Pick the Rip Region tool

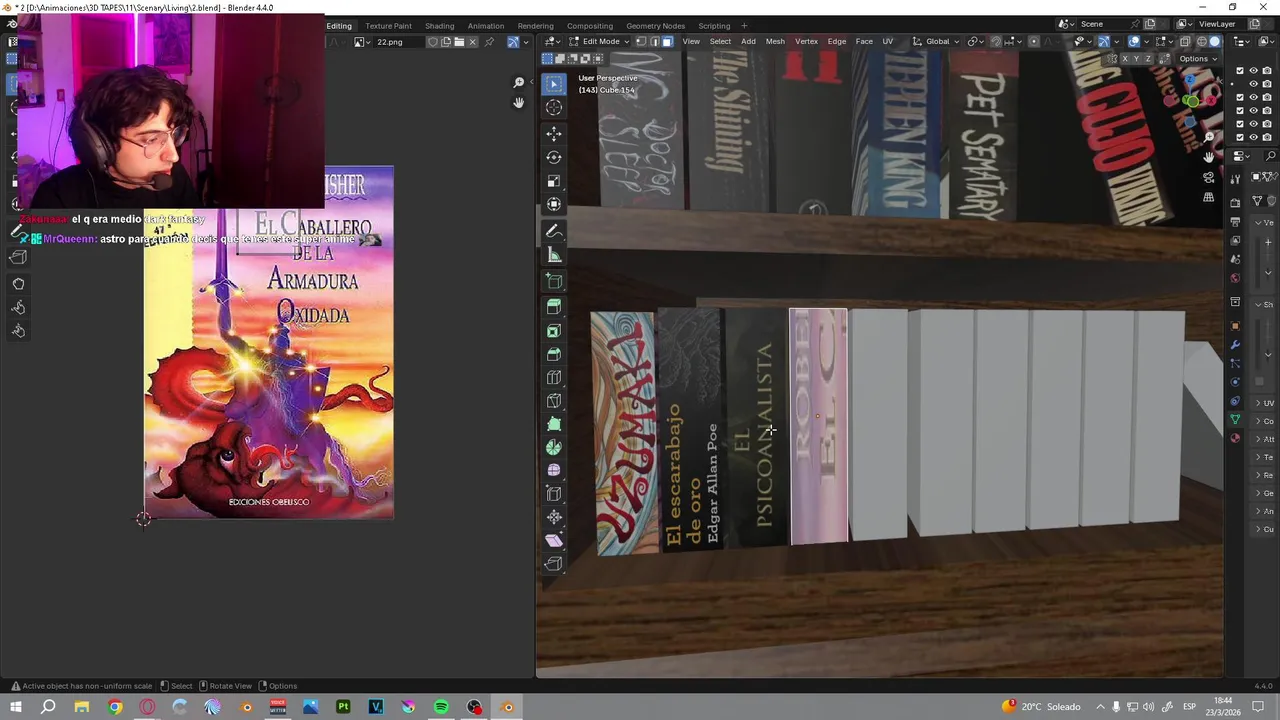pyautogui.click(x=554, y=564)
